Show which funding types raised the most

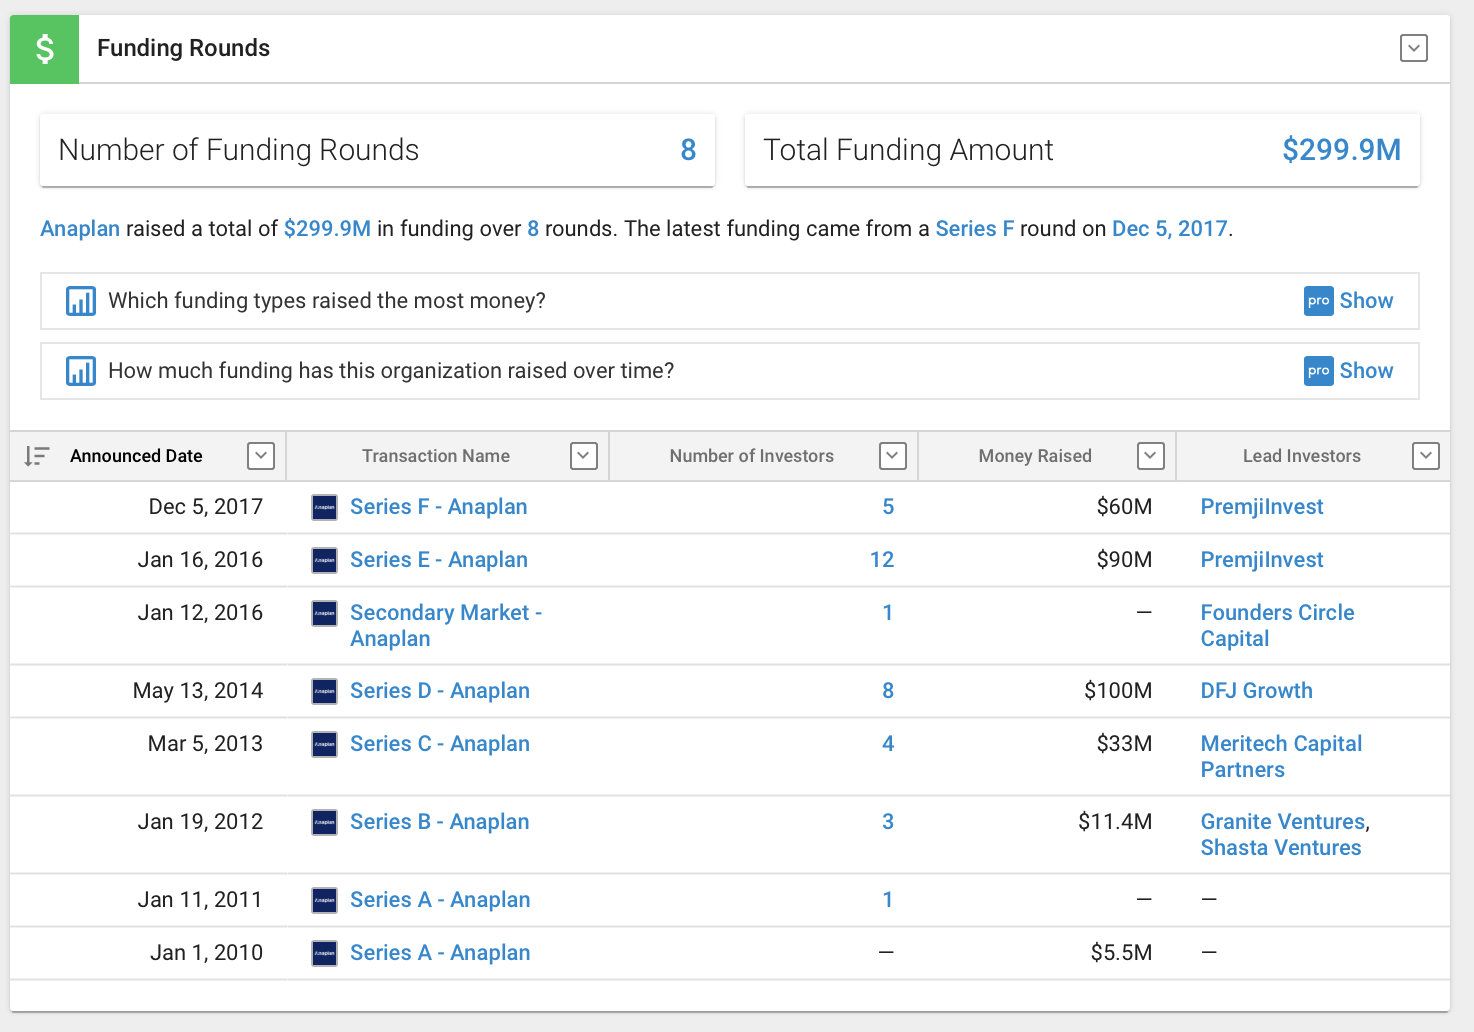(1366, 301)
